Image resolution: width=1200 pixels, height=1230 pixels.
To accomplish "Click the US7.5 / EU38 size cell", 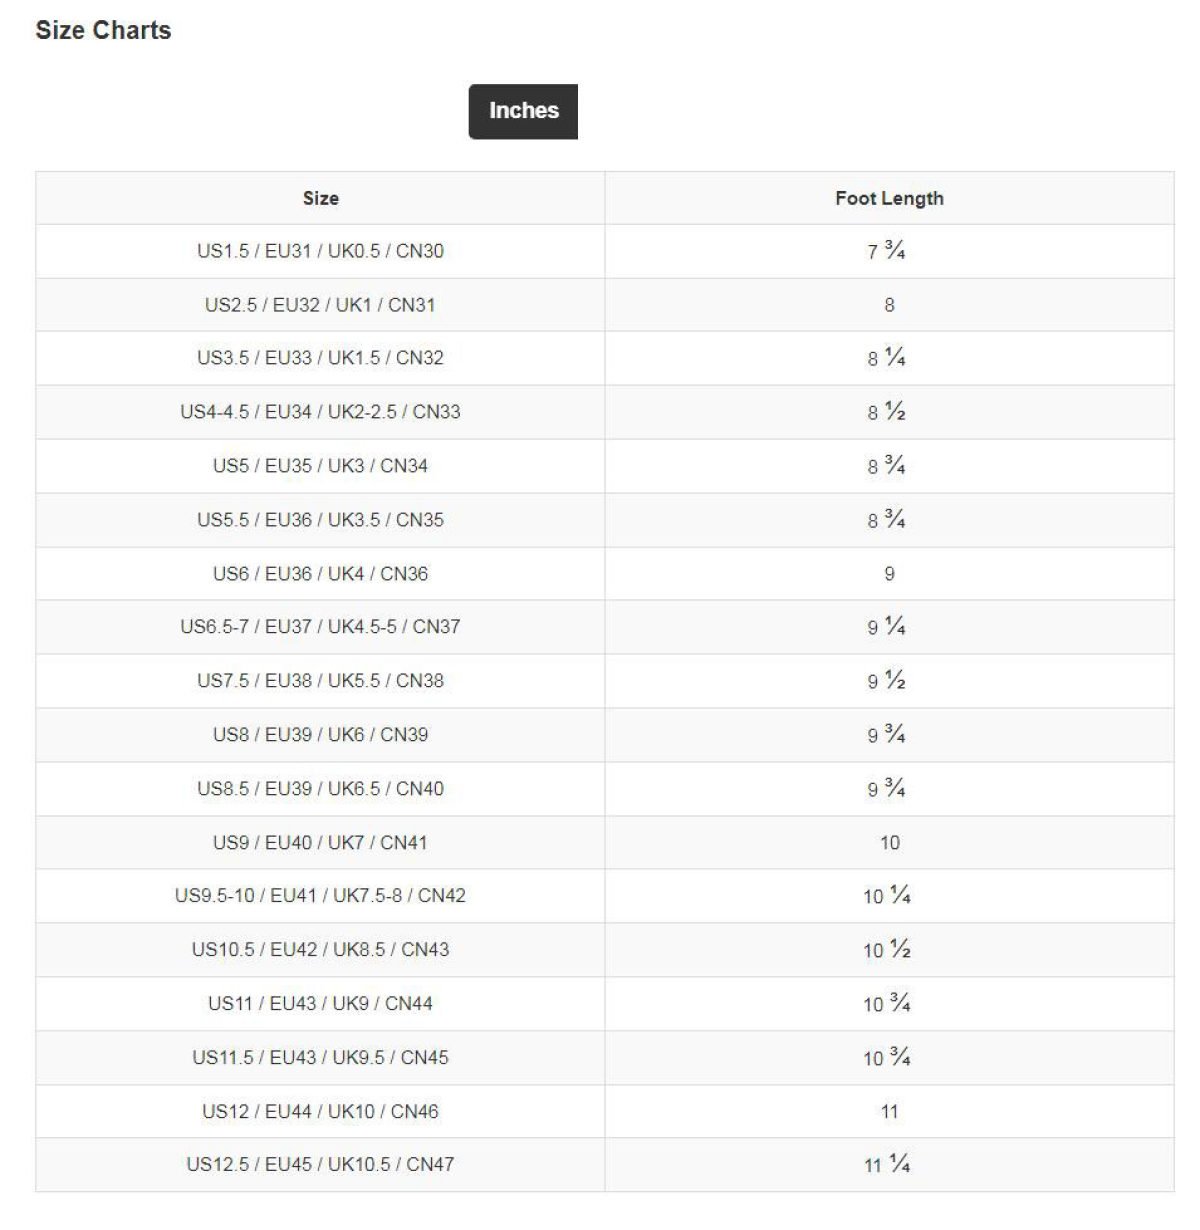I will pos(320,681).
